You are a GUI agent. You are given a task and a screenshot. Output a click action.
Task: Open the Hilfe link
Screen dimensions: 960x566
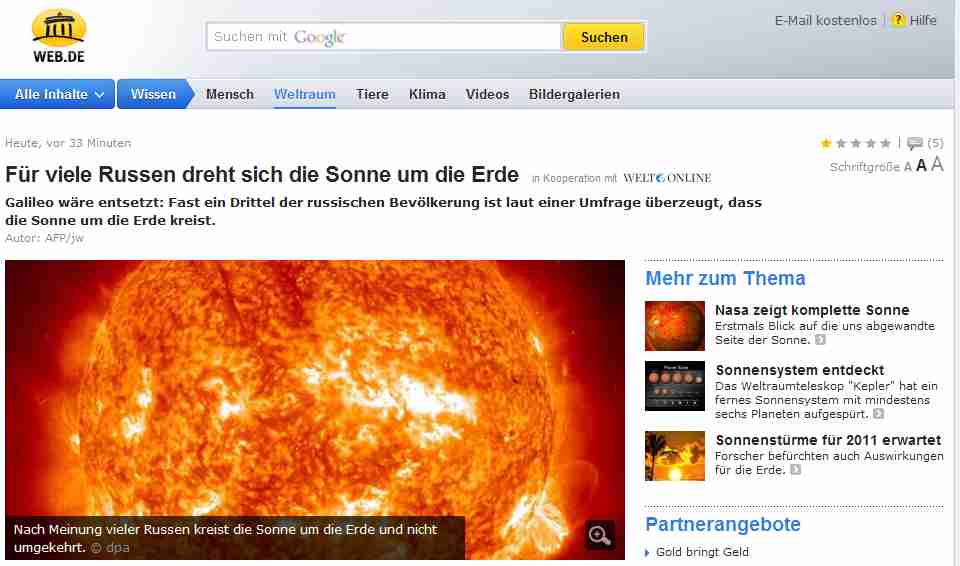(x=923, y=20)
